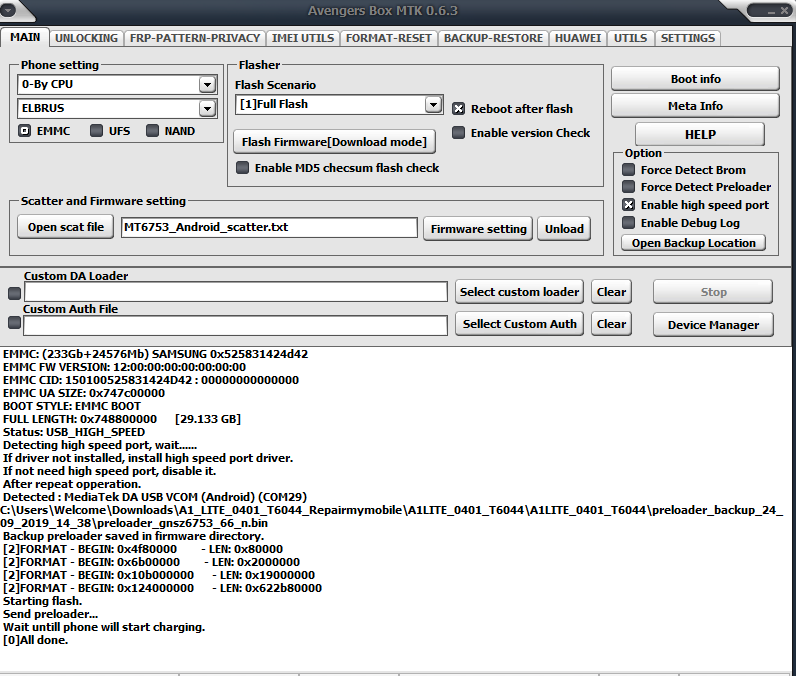Open Firmware setting
796x676 pixels.
[x=478, y=229]
